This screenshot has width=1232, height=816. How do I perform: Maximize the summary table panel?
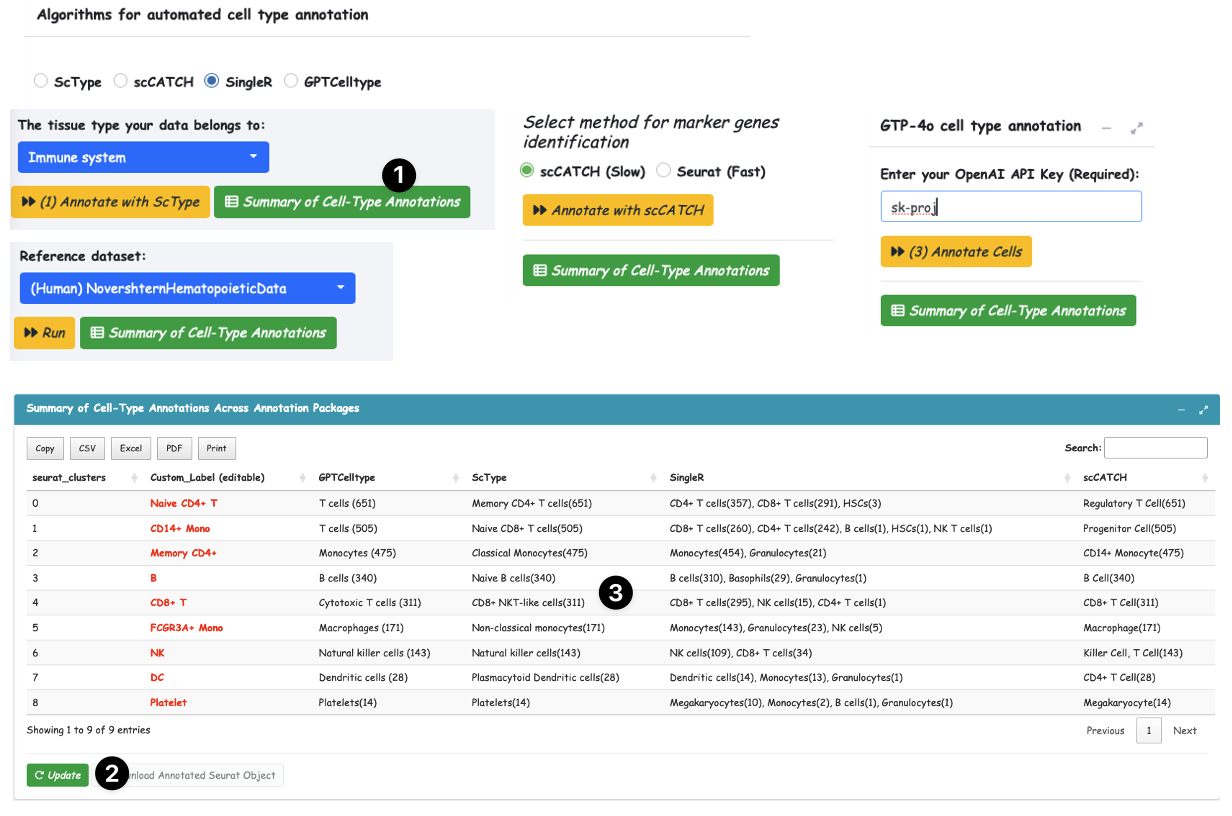pyautogui.click(x=1203, y=409)
